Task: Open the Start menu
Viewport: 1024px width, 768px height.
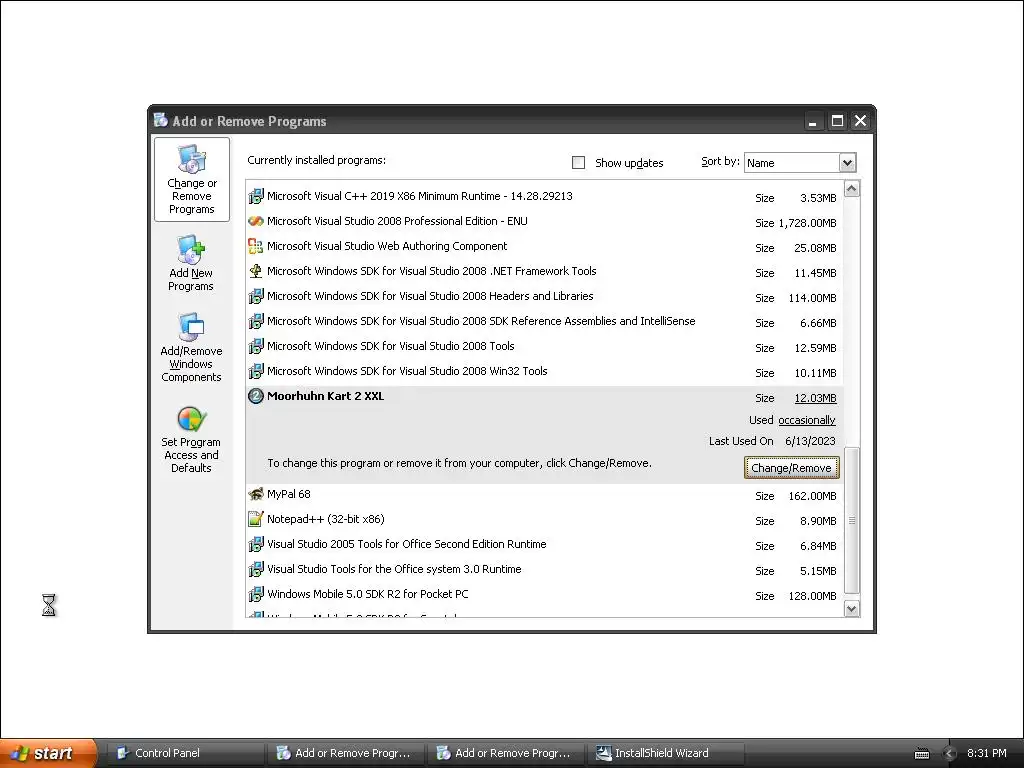Action: point(48,753)
